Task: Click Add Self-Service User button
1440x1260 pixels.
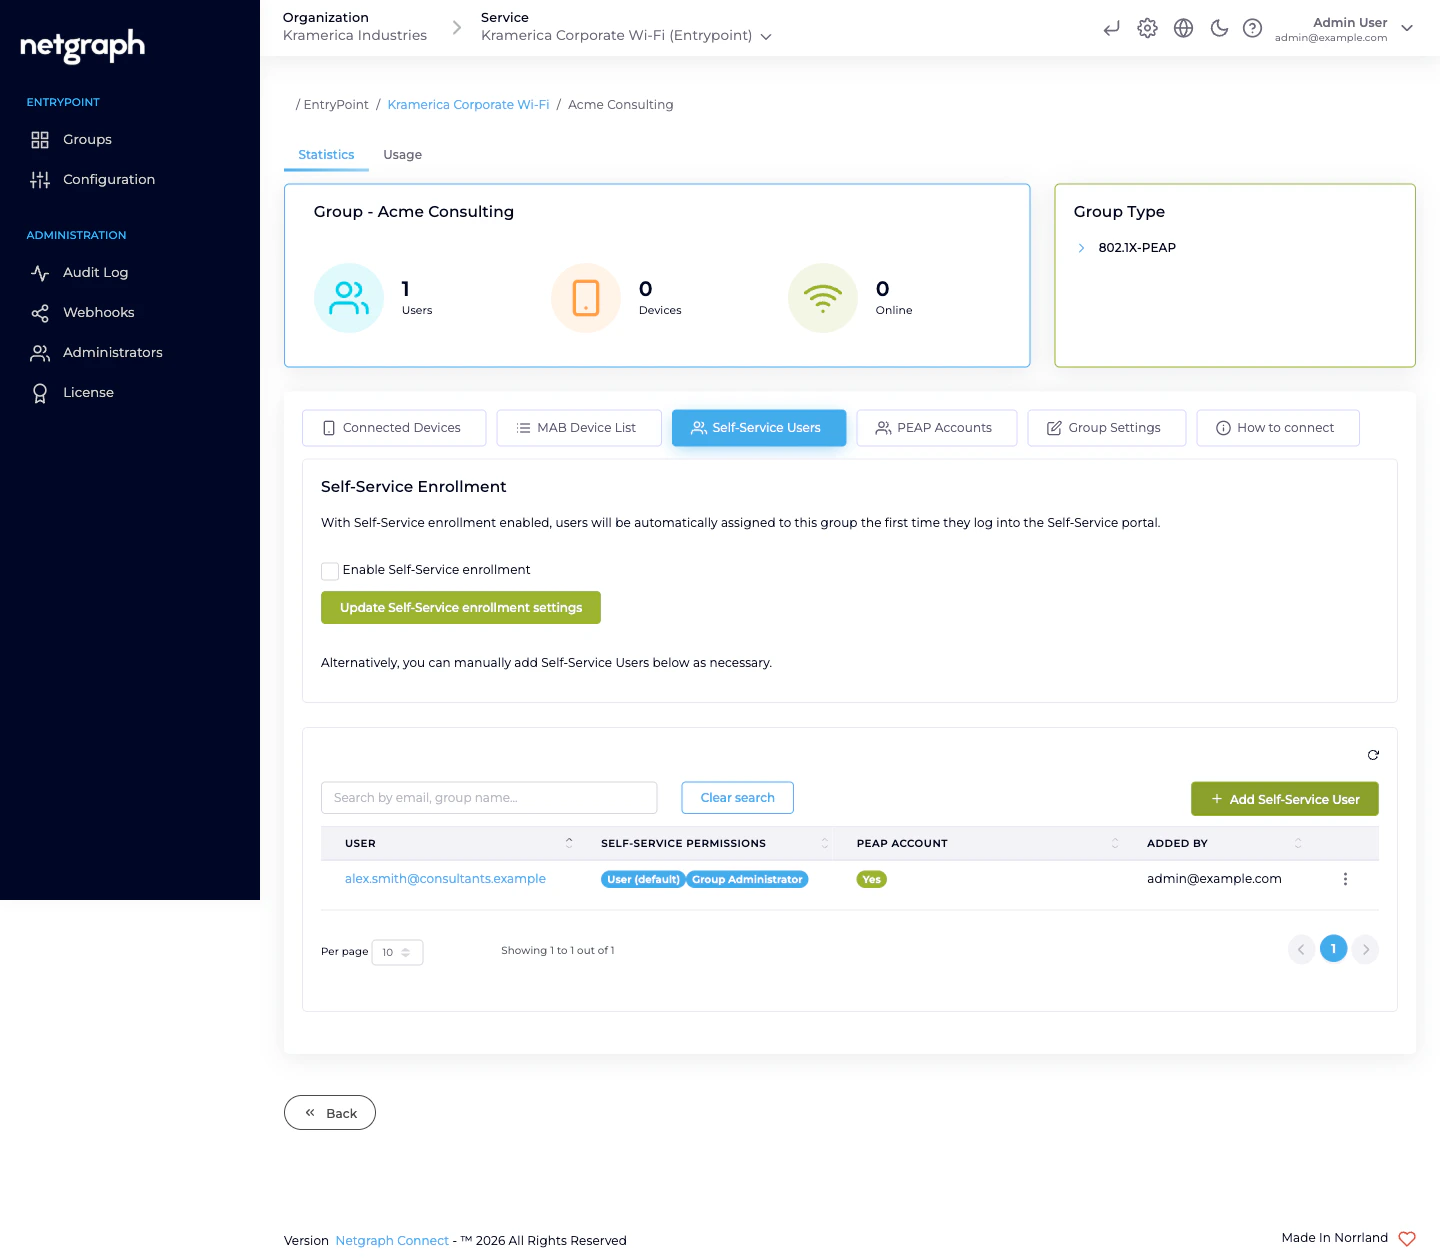Action: pos(1284,799)
